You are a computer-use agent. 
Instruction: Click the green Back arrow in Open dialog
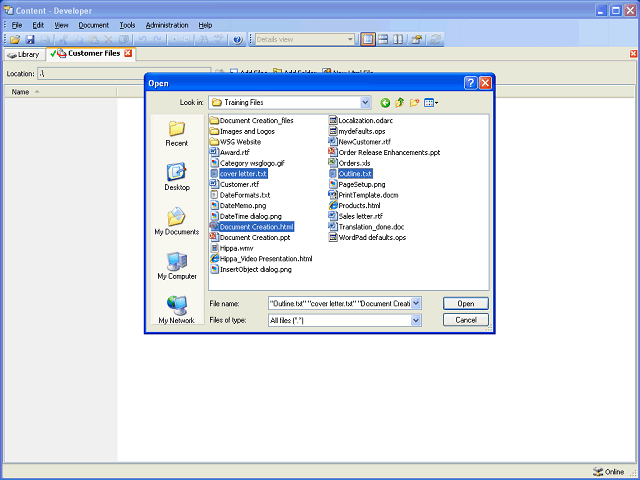(385, 103)
